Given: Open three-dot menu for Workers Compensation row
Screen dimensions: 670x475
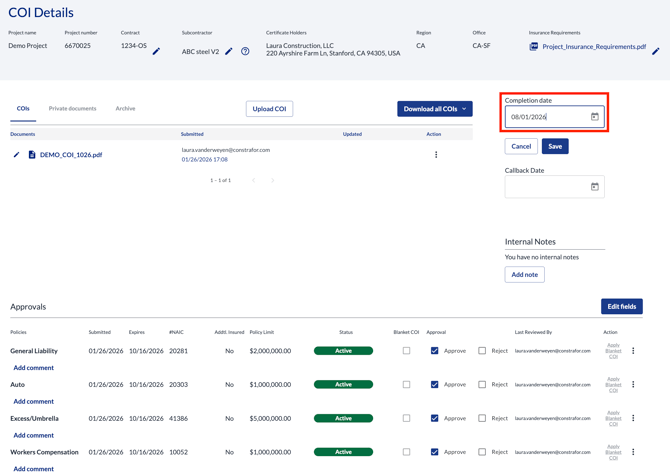Looking at the screenshot, I should (x=633, y=452).
